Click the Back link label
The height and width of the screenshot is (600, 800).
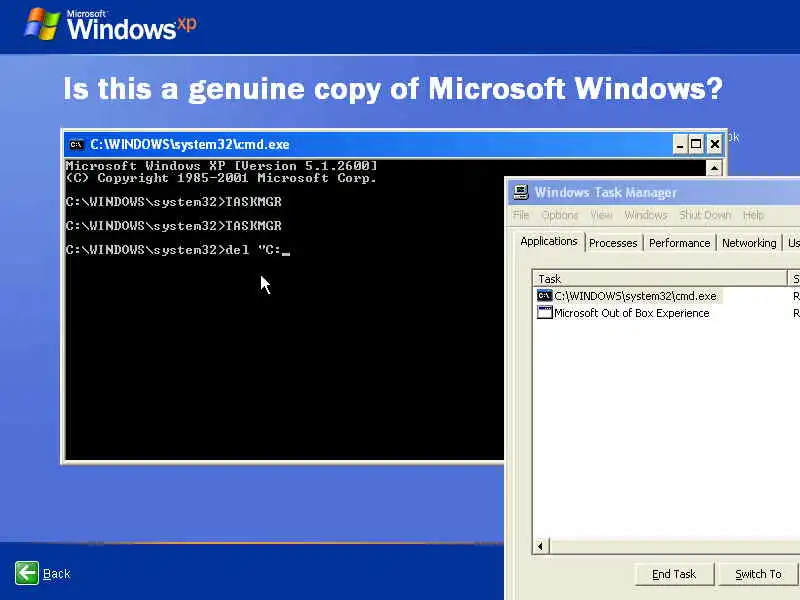(x=57, y=574)
